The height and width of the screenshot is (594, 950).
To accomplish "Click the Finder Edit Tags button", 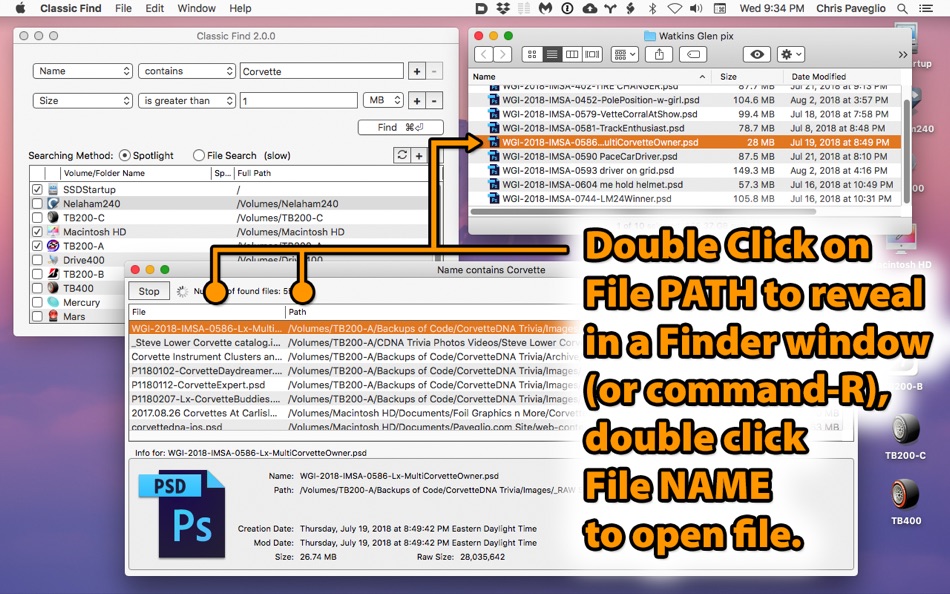I will pos(693,55).
